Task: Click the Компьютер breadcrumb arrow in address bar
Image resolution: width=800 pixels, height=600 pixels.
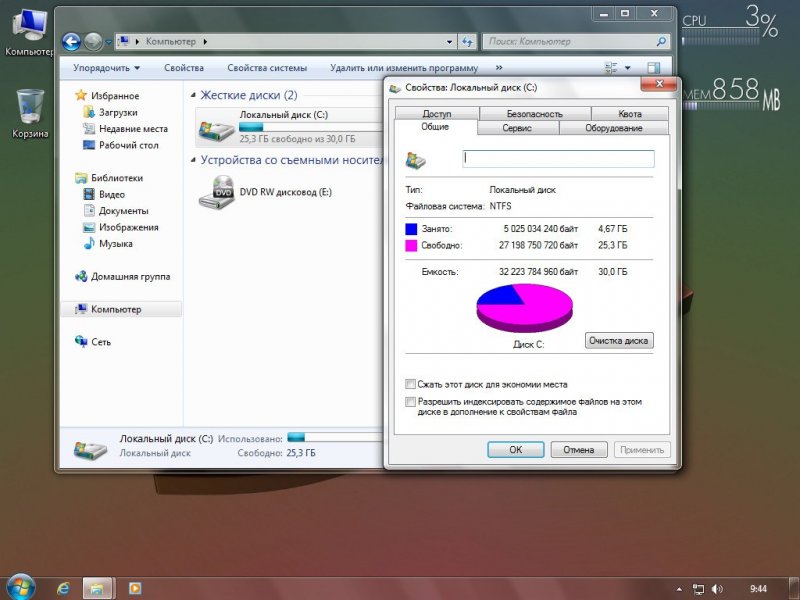Action: [x=205, y=42]
